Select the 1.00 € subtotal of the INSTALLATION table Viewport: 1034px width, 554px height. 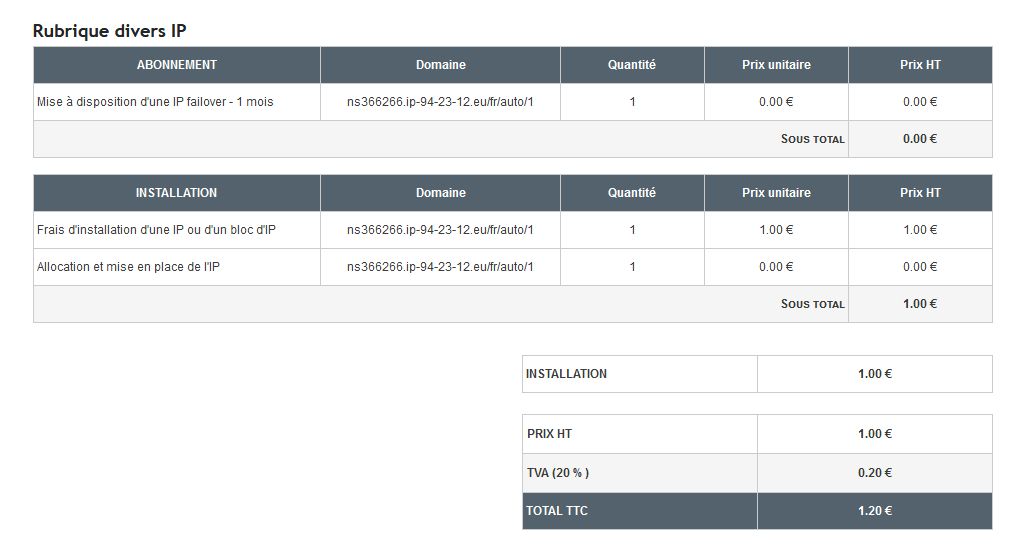(920, 304)
